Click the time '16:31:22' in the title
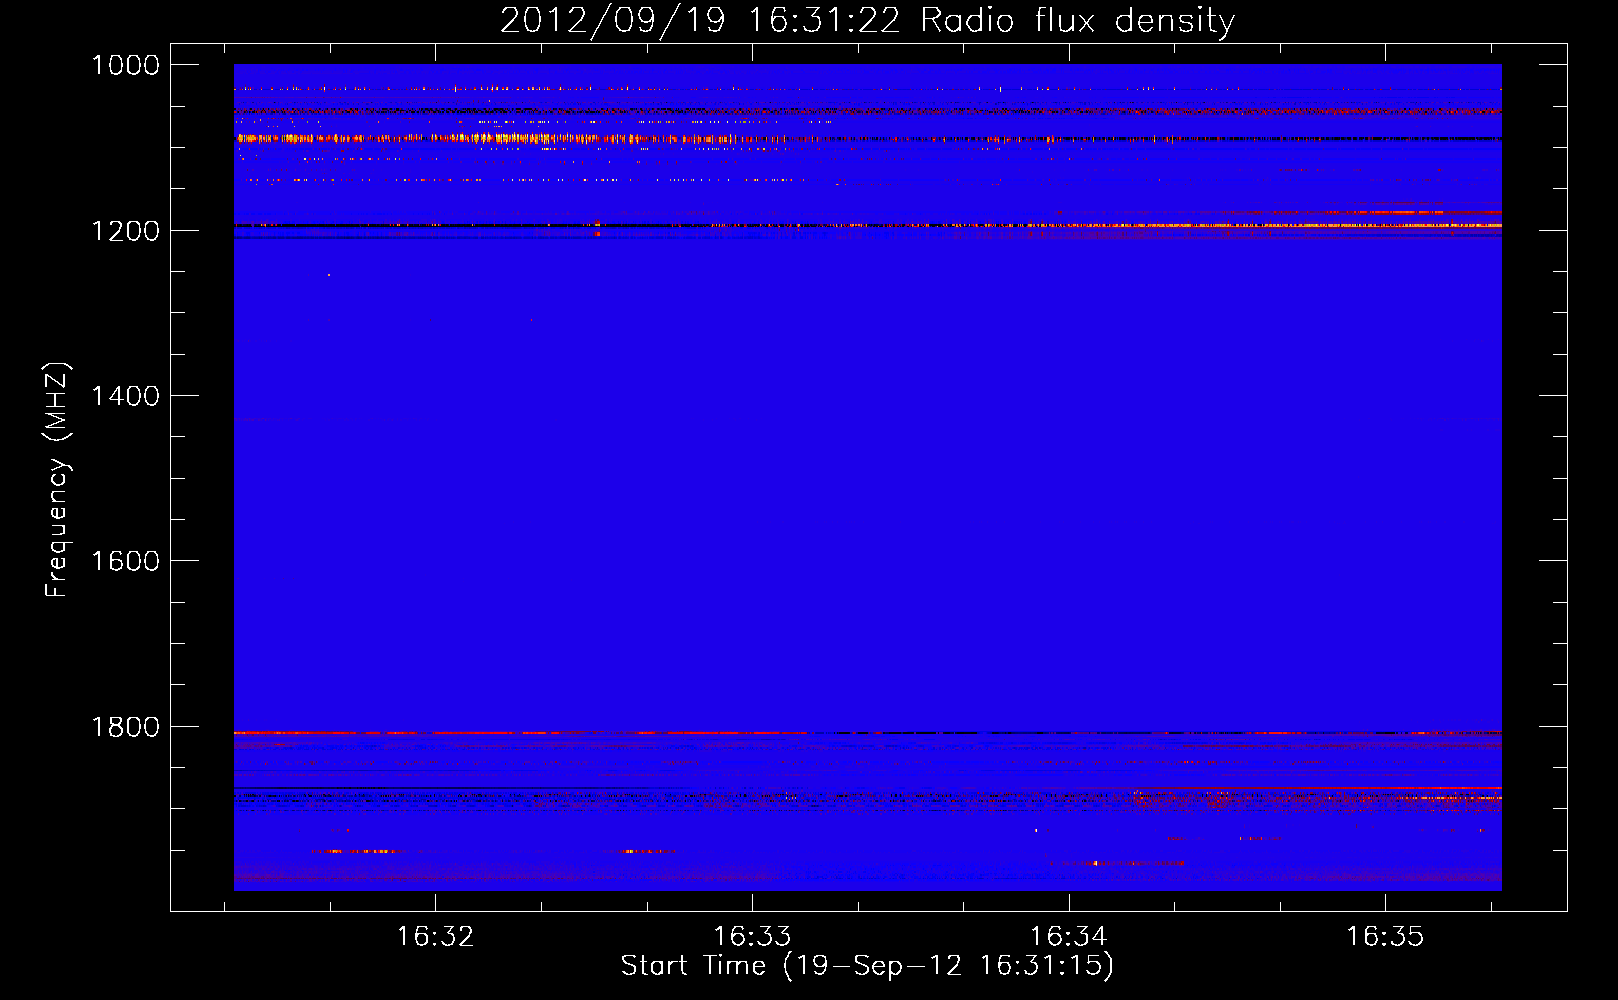This screenshot has width=1618, height=1000. 824,21
